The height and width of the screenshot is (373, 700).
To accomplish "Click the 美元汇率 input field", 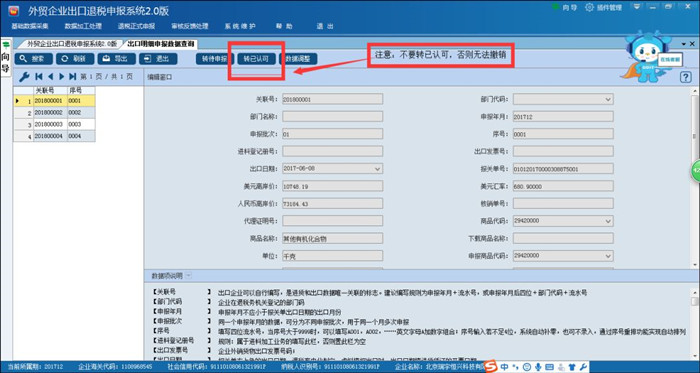I will click(563, 186).
